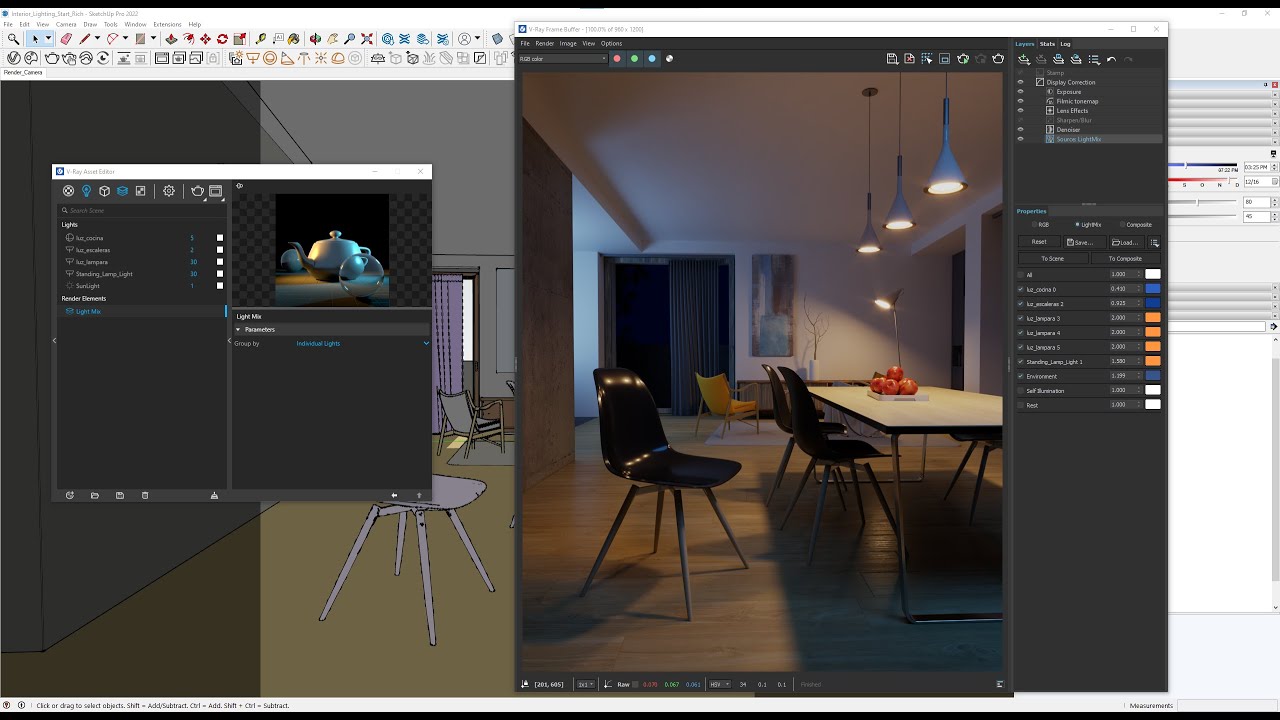Open Textures category in Asset Editor
This screenshot has height=720, width=1280.
[x=141, y=191]
